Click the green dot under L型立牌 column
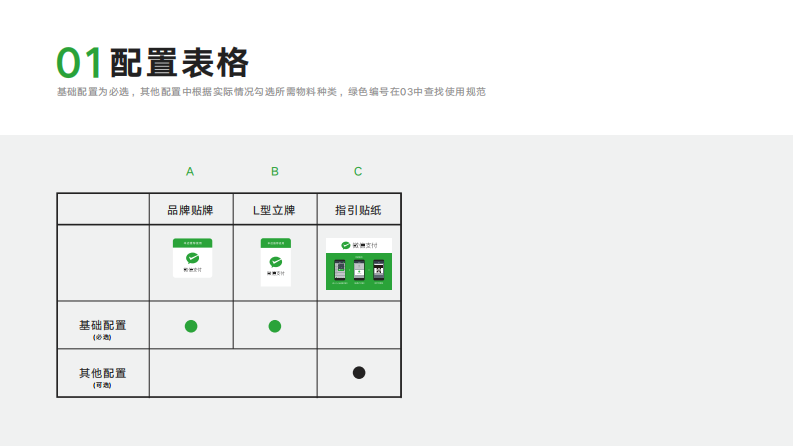793x446 pixels. tap(275, 326)
